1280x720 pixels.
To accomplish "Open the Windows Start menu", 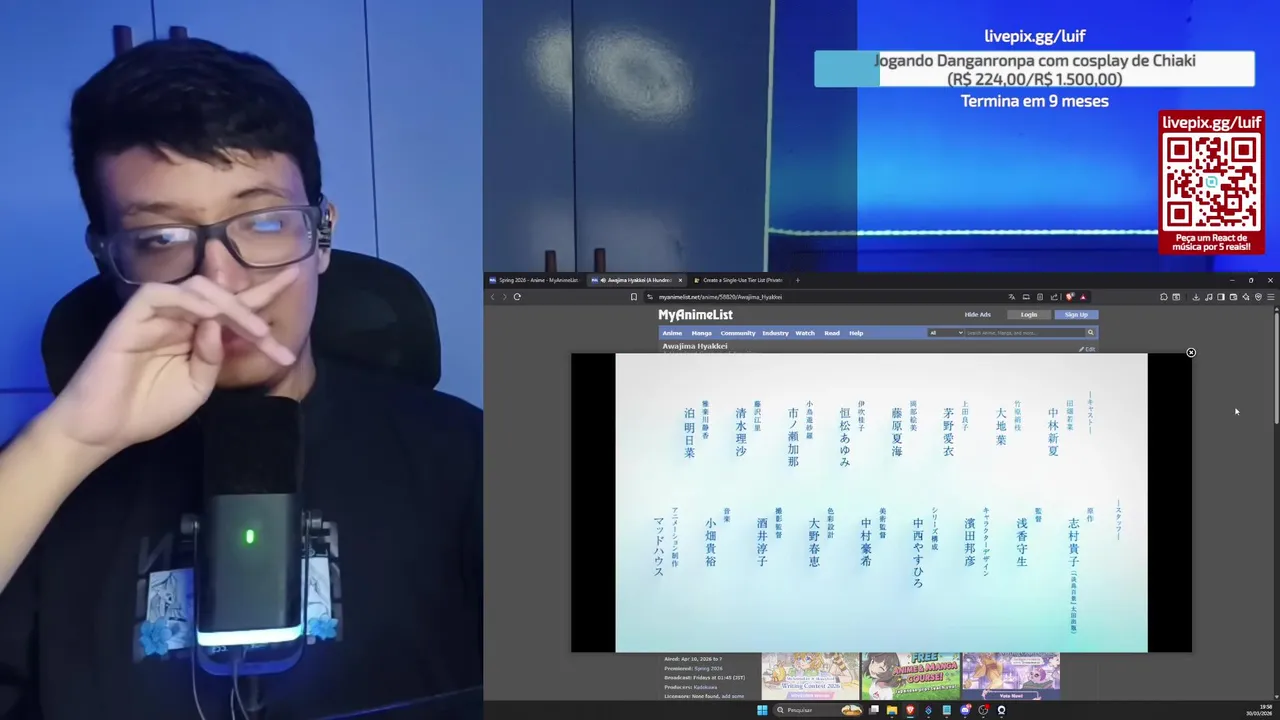I will (x=762, y=710).
